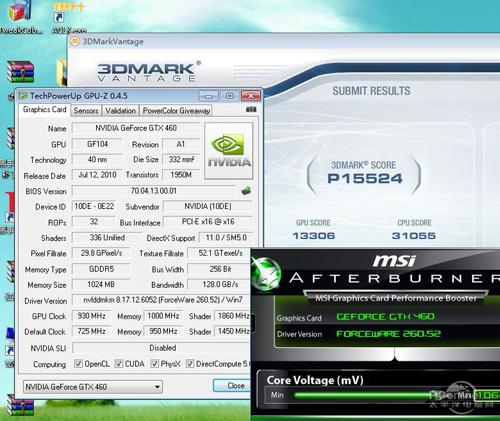Click the Core Voltage value box in Afterburner
This screenshot has width=500, height=421.
[487, 395]
